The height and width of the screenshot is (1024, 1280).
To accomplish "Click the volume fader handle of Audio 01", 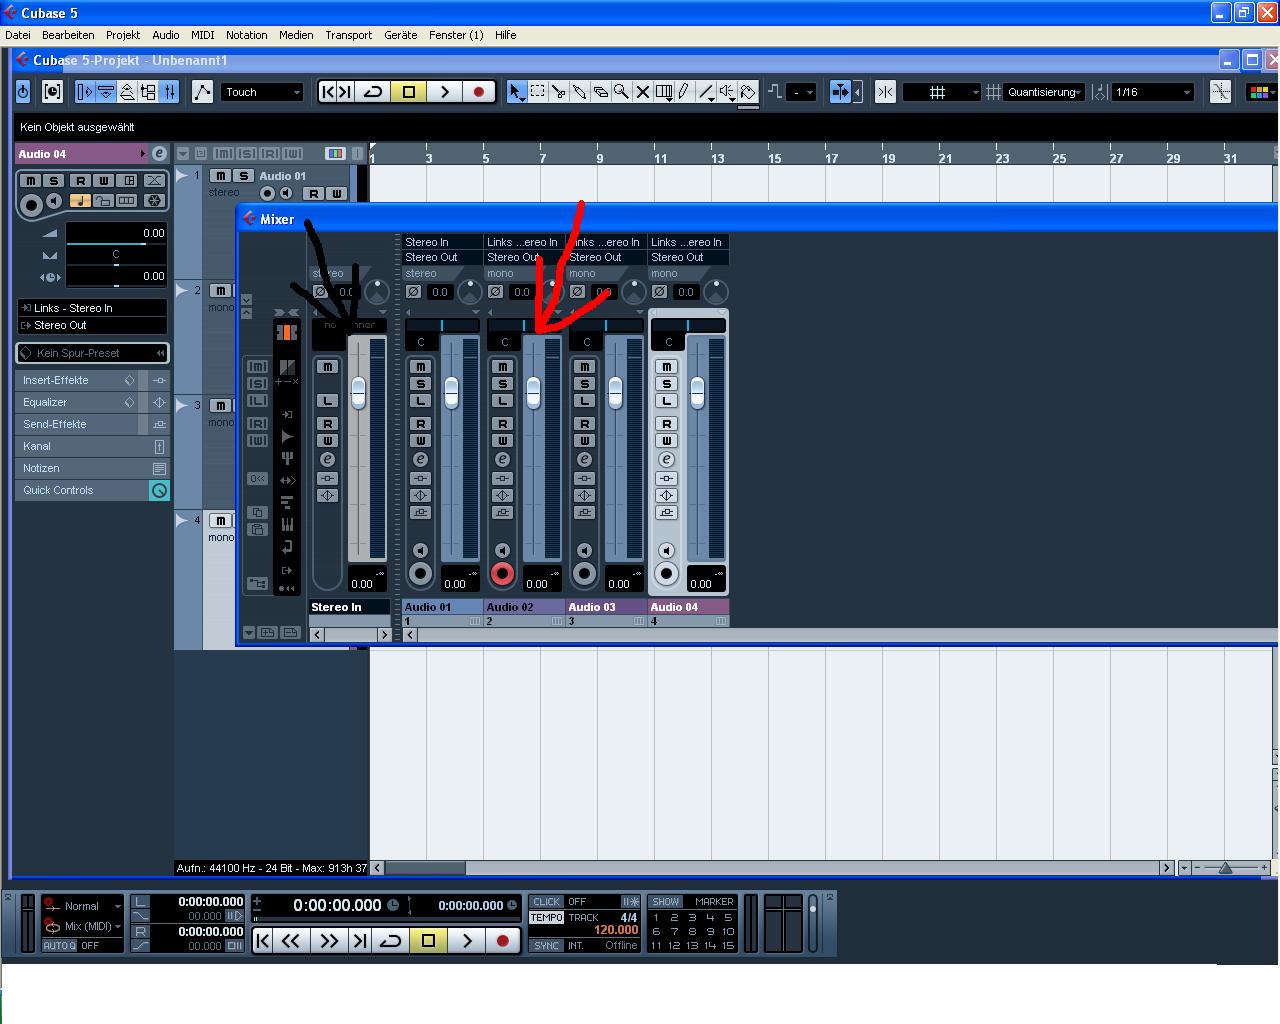I will click(452, 392).
